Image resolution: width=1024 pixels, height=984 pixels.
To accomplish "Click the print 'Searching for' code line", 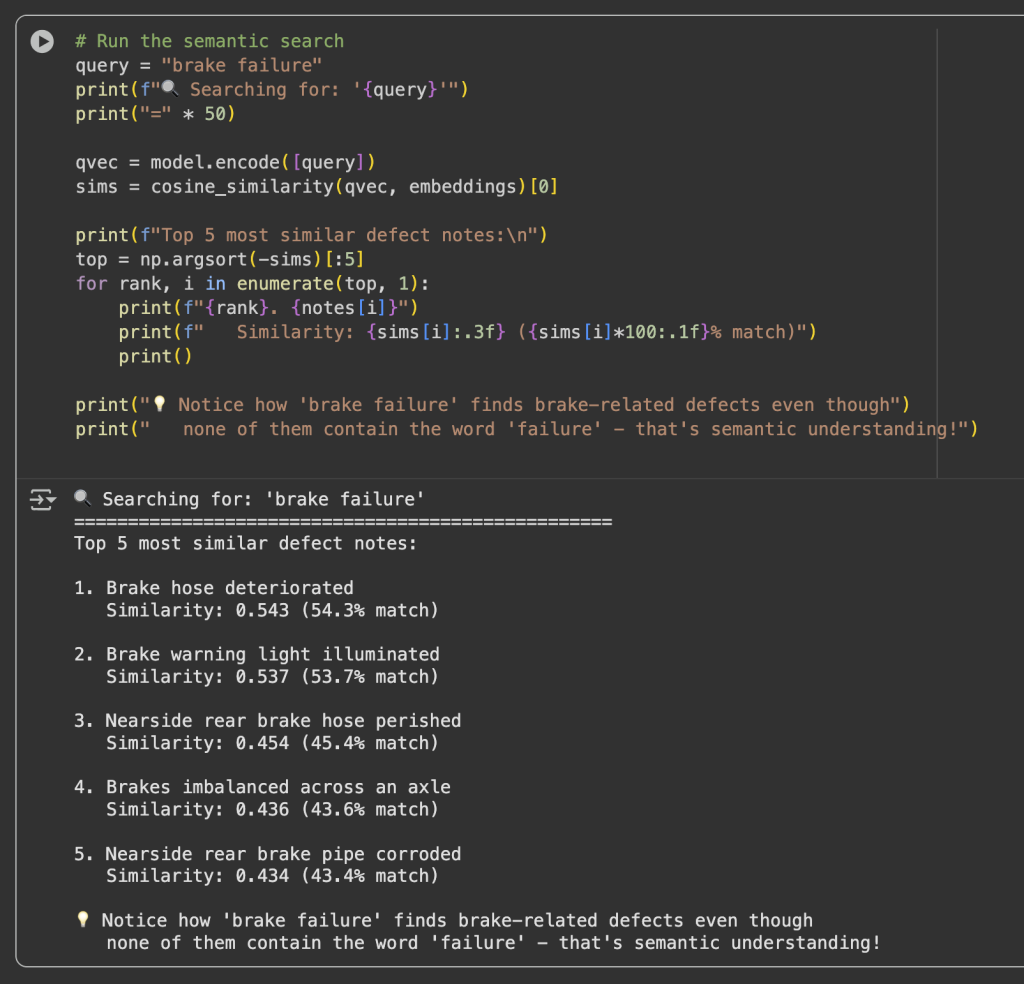I will click(272, 89).
